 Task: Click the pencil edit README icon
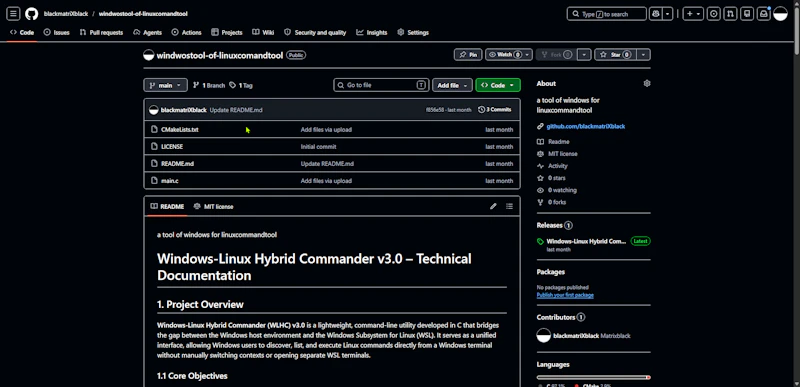tap(493, 207)
